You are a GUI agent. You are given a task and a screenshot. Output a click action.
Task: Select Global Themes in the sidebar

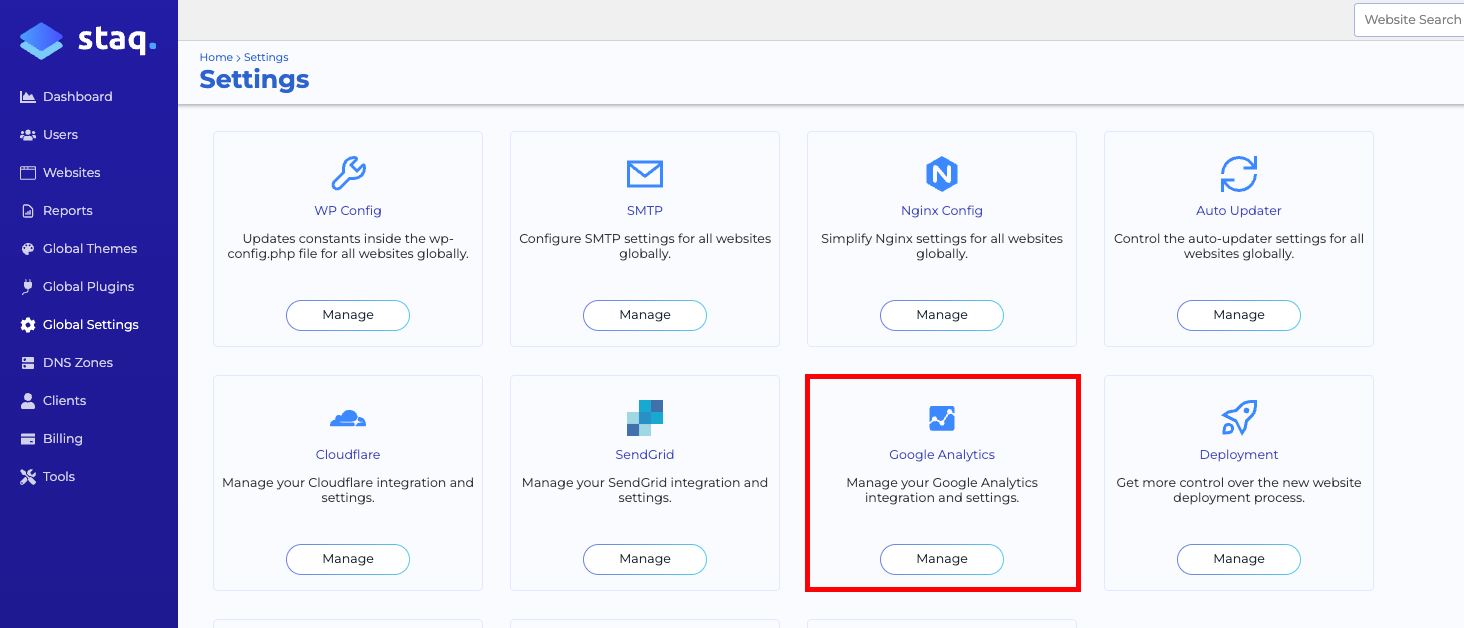point(88,248)
